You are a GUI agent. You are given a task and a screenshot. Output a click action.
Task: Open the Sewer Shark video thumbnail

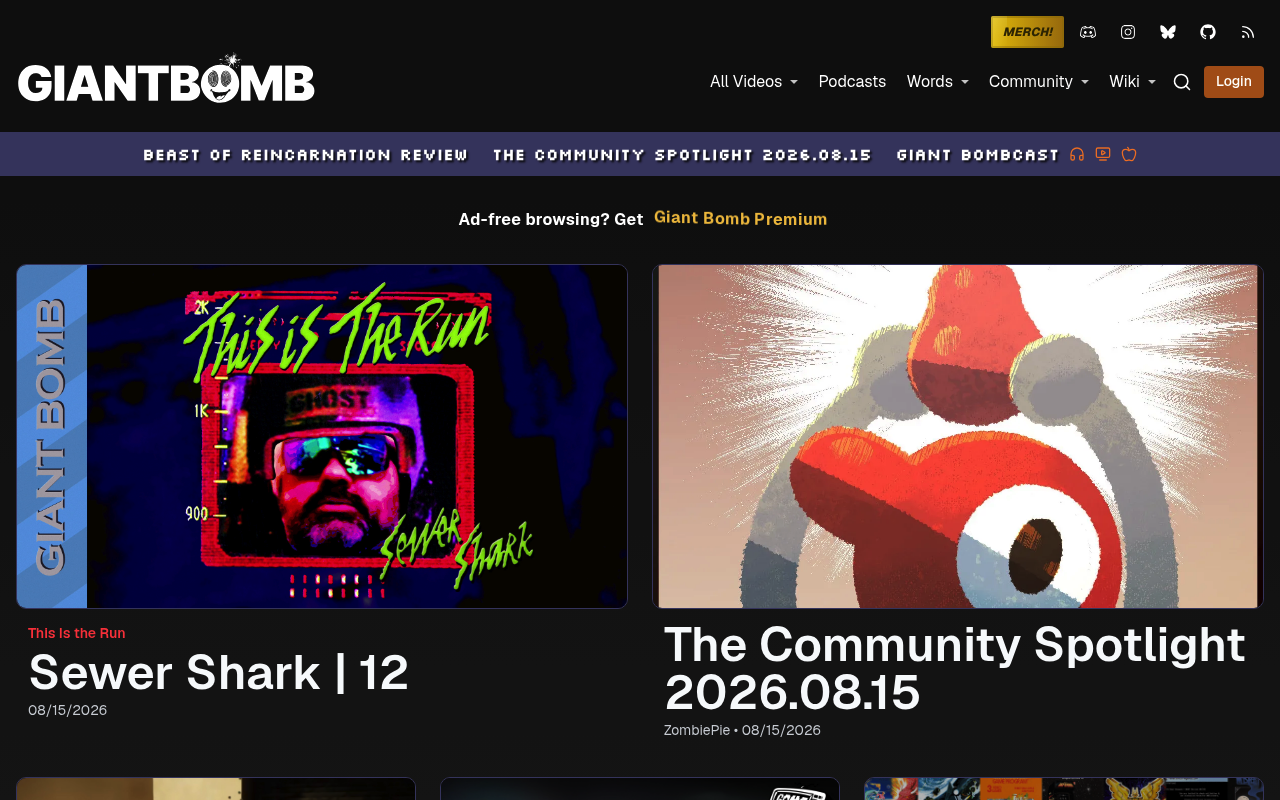(x=322, y=436)
